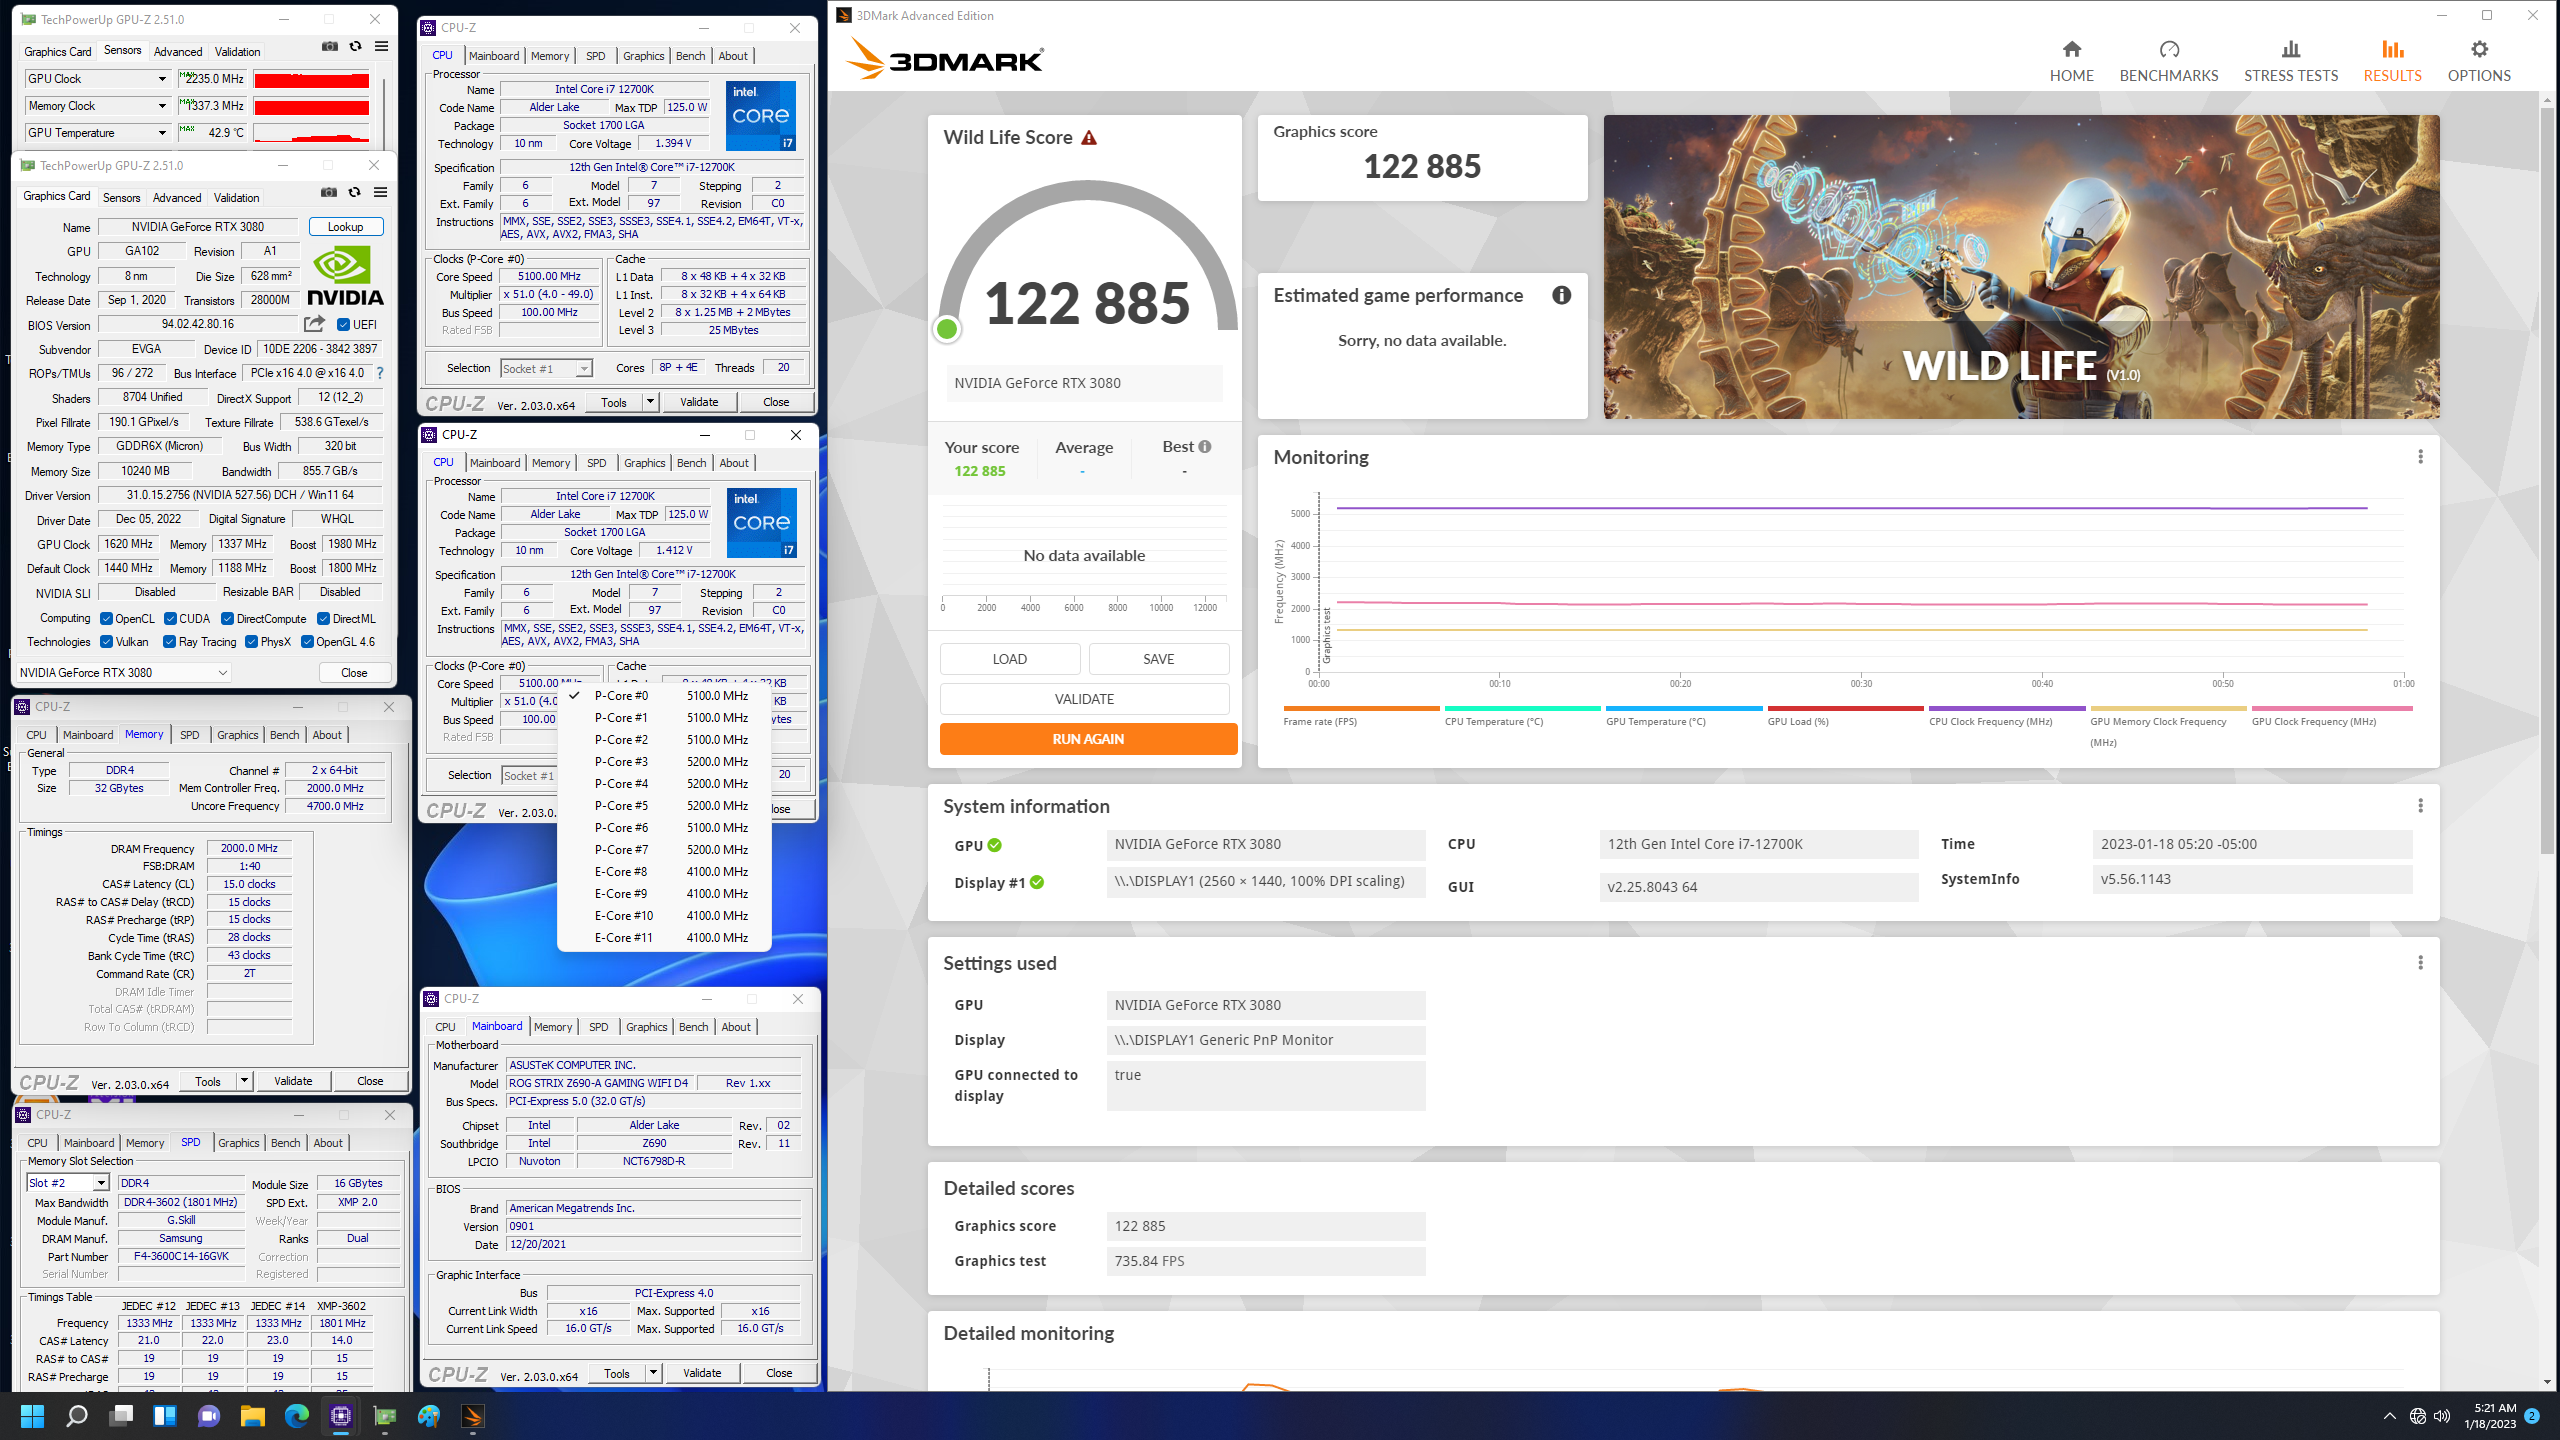Click Bus Interface question mark icon
2560x1440 pixels.
click(380, 373)
